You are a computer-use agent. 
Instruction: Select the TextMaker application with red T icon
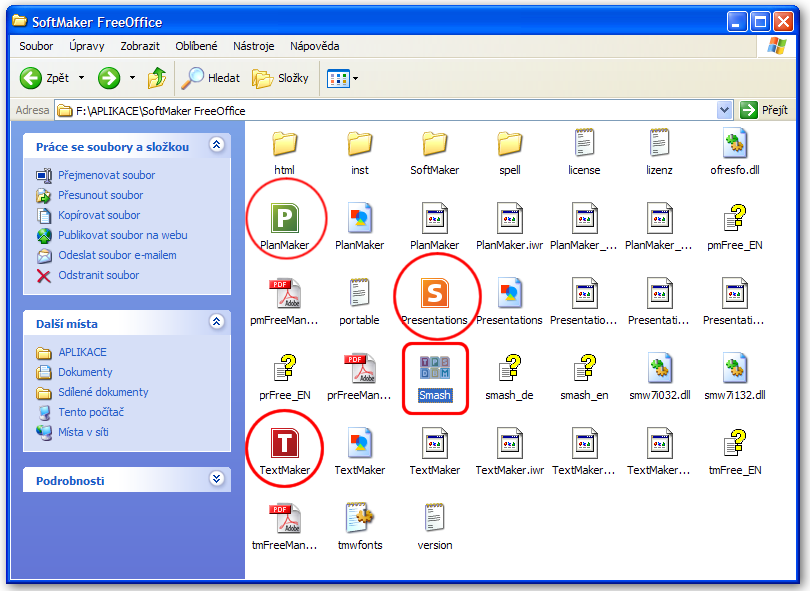pos(284,451)
